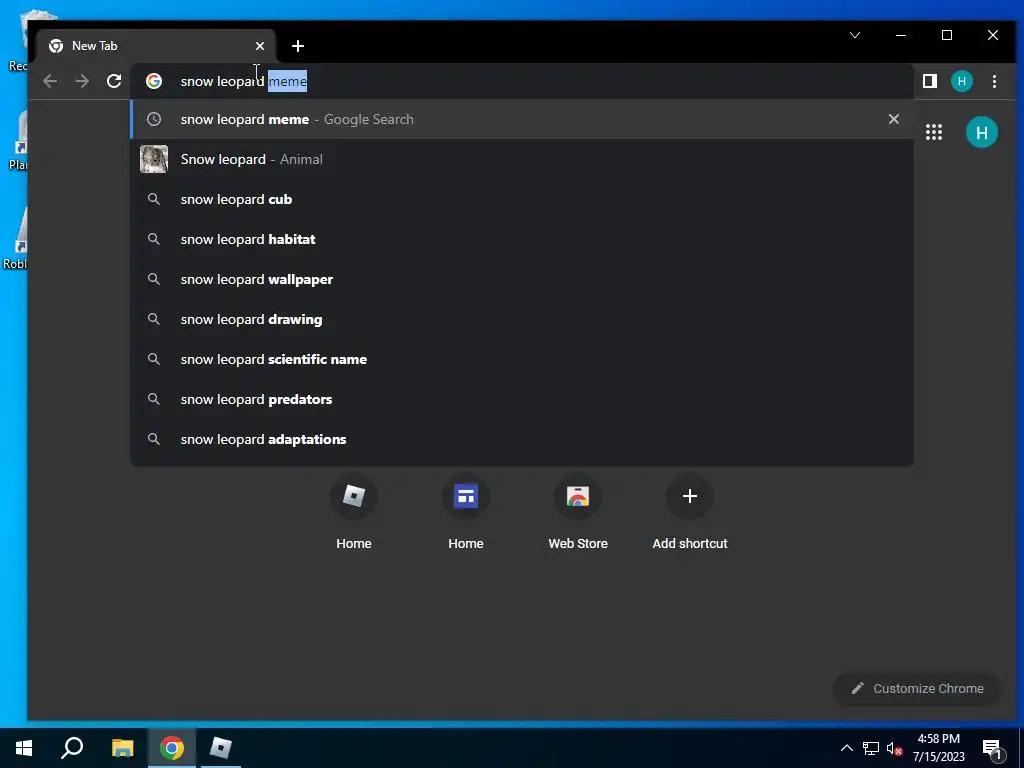This screenshot has height=768, width=1024.
Task: Select the snow leopard adaptations suggestion
Action: point(522,439)
